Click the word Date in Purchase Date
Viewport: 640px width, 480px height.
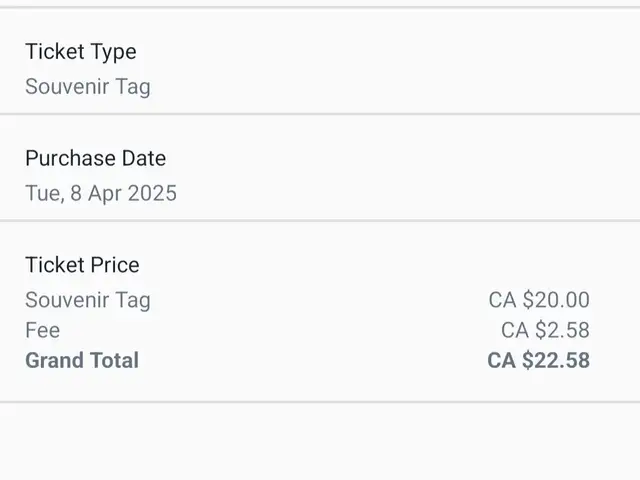click(x=144, y=158)
